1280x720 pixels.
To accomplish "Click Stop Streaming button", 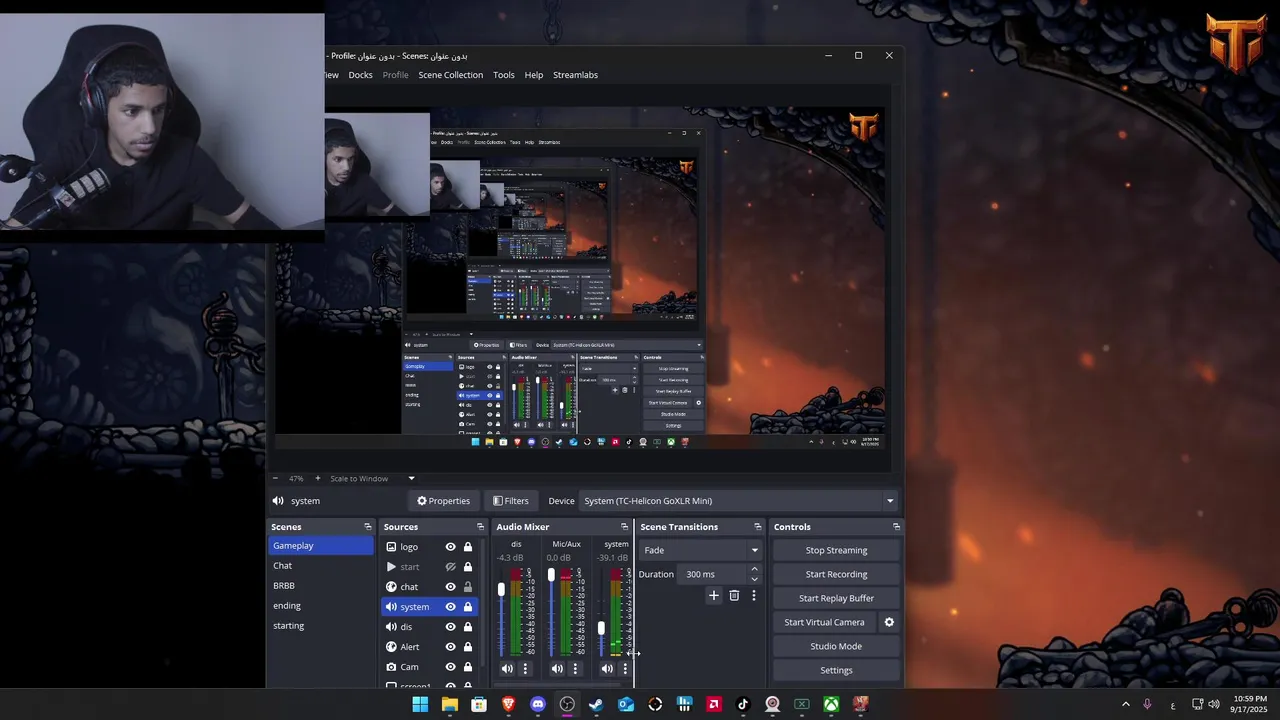I will (x=836, y=550).
